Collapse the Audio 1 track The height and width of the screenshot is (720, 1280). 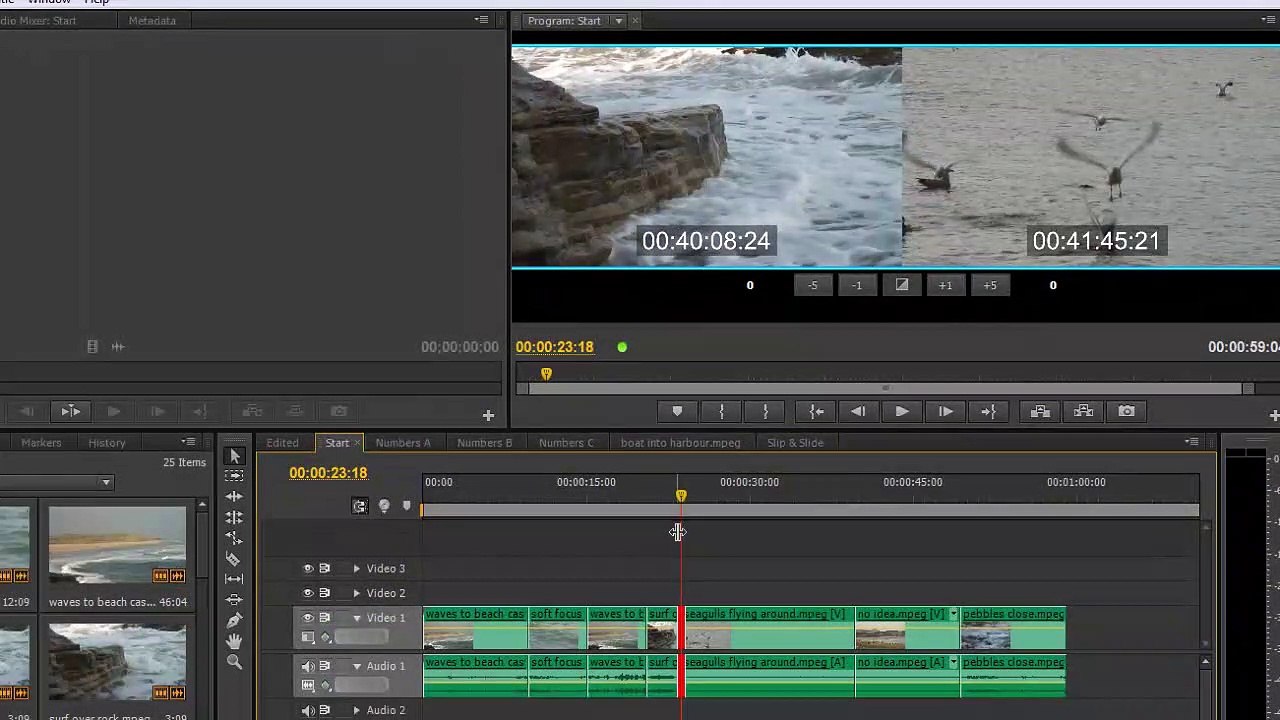(x=356, y=666)
